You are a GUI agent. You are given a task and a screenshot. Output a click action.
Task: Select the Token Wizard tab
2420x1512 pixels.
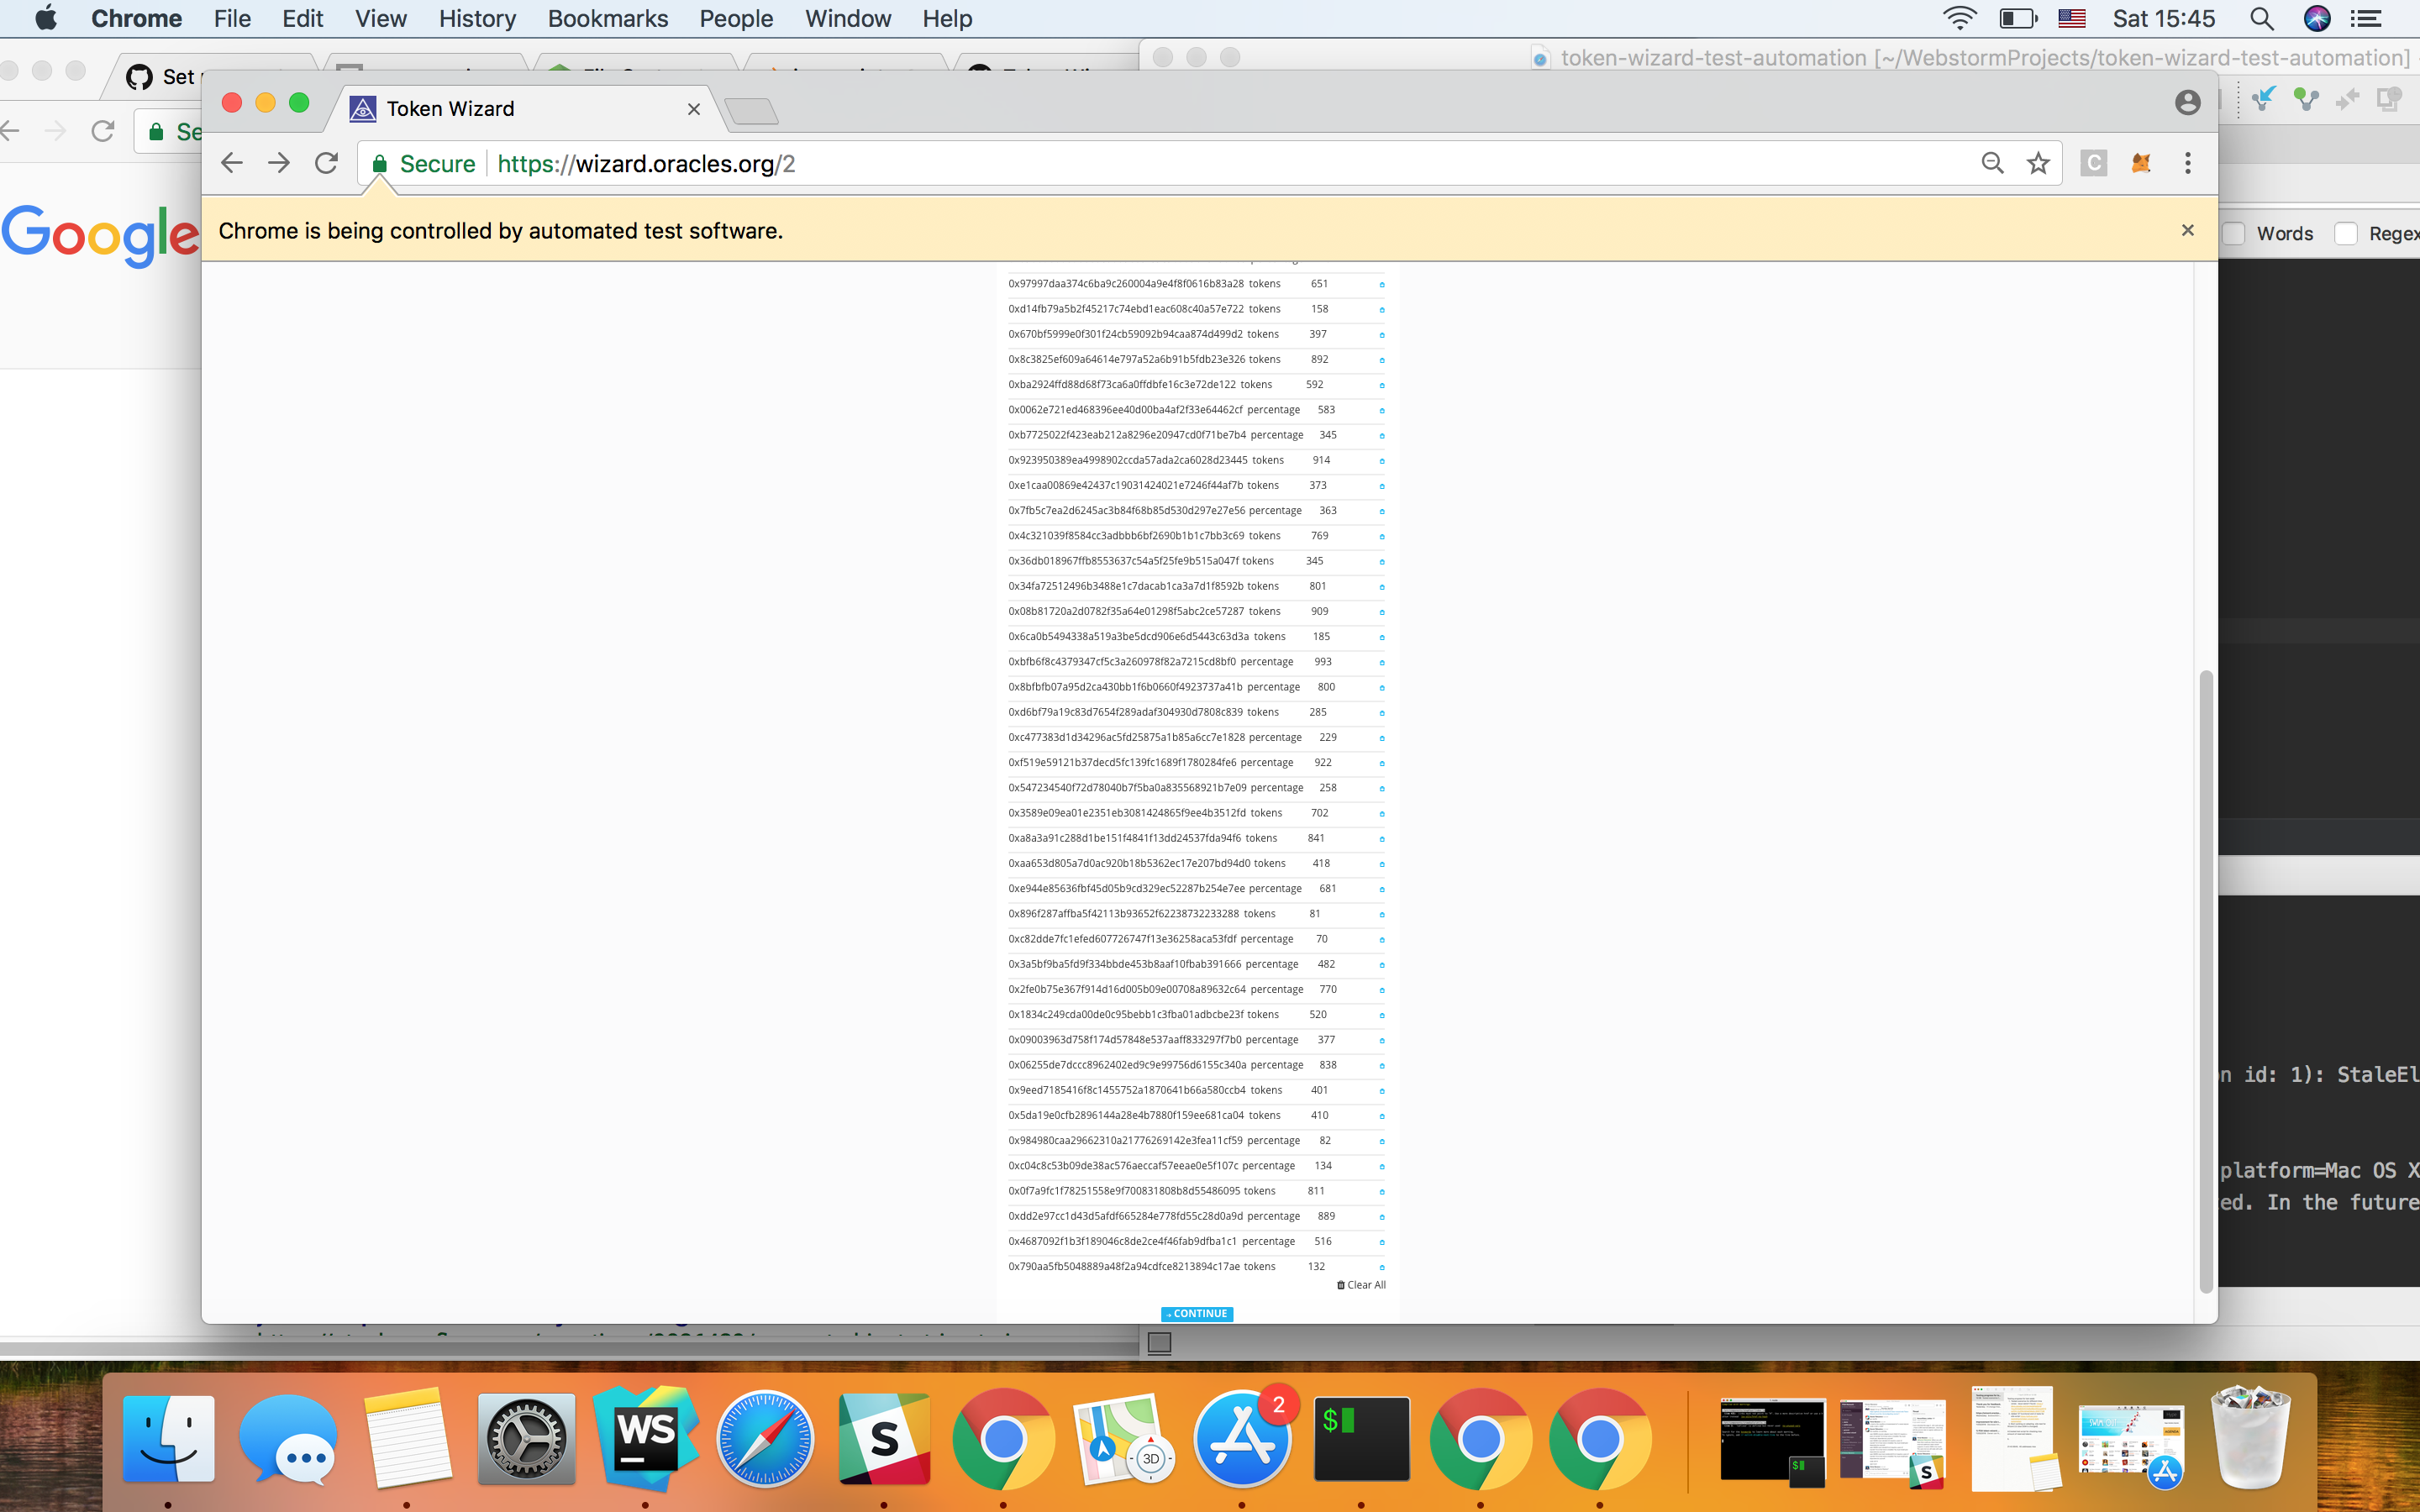(x=450, y=109)
